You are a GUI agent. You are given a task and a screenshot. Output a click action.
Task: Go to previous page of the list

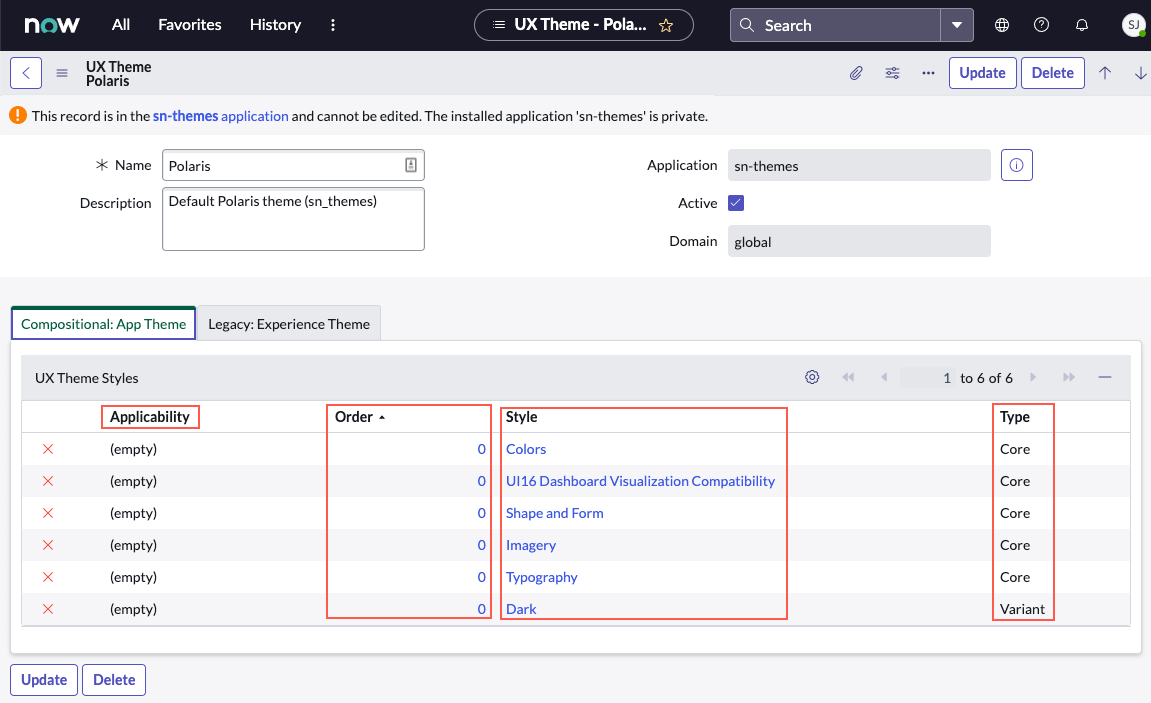coord(884,377)
